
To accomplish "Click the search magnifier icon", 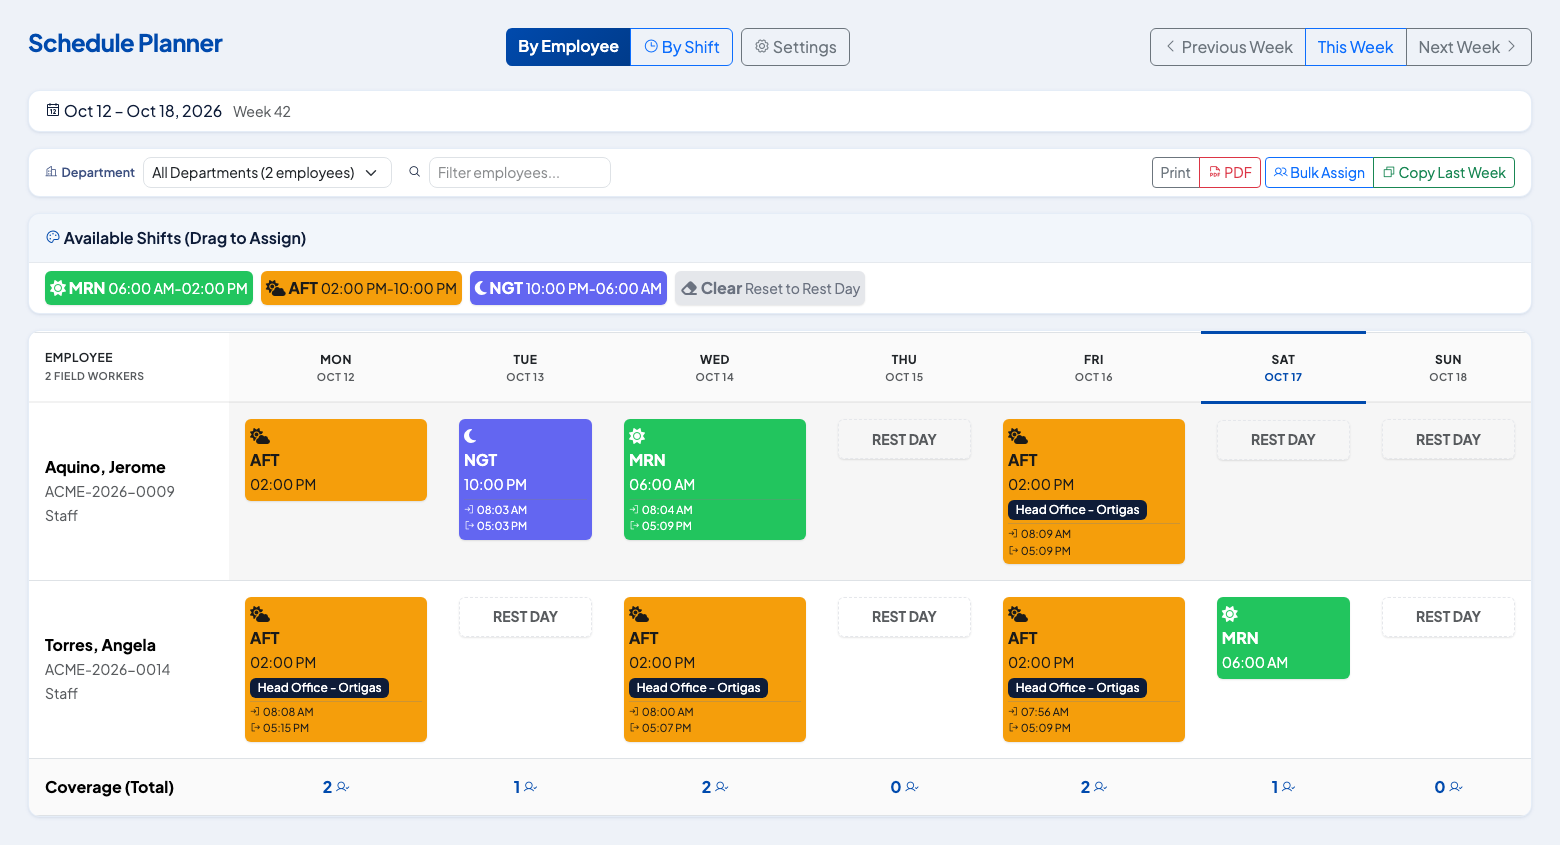I will coord(414,172).
